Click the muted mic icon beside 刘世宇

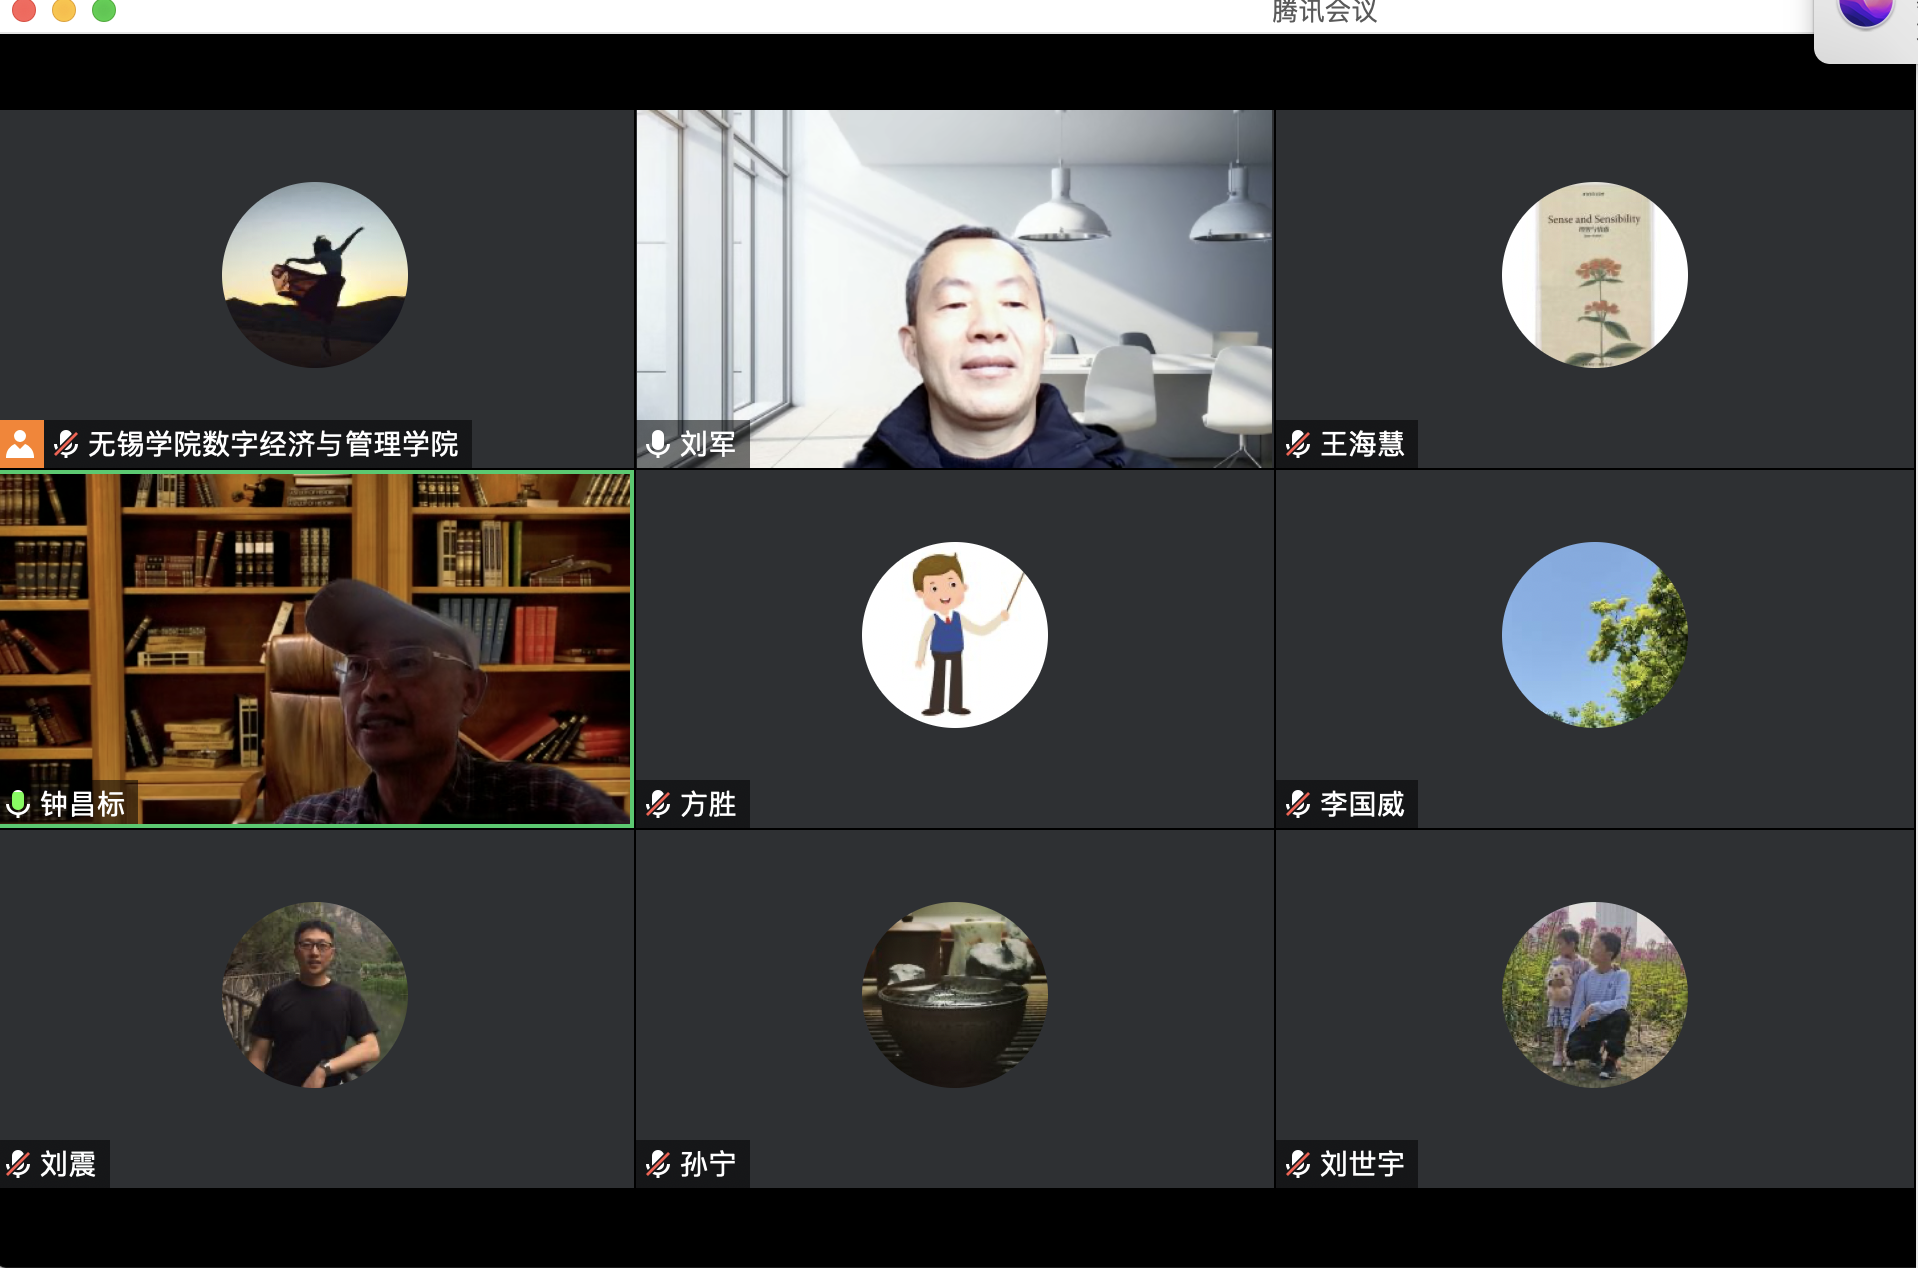[x=1298, y=1164]
